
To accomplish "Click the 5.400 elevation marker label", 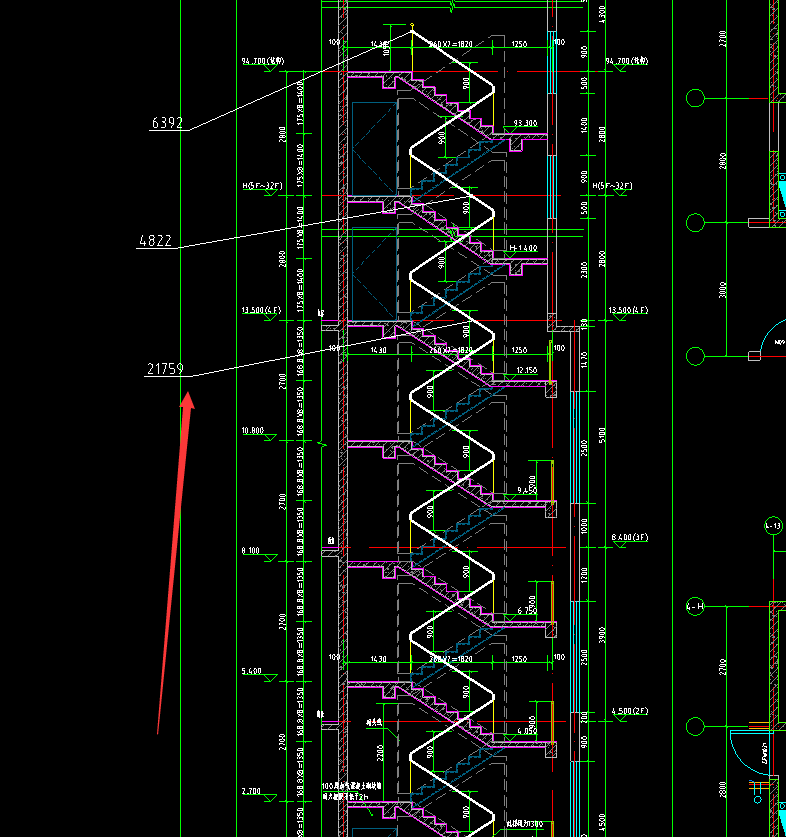I will (251, 671).
